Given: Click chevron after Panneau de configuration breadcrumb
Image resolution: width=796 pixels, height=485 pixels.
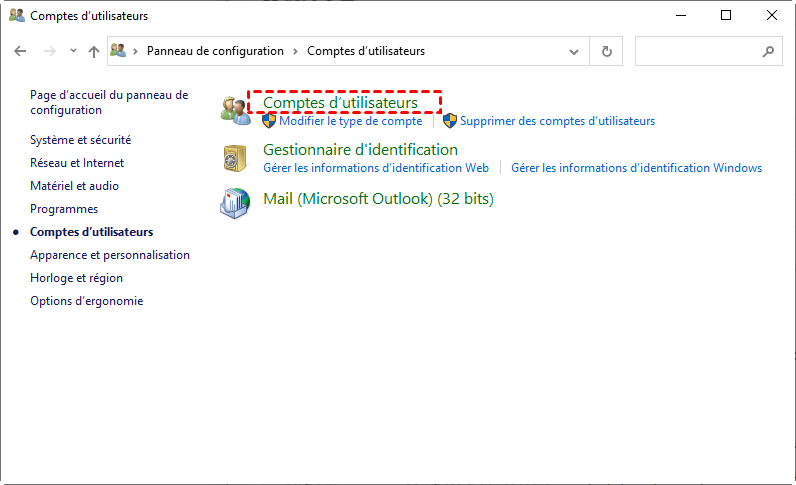Looking at the screenshot, I should coord(295,51).
